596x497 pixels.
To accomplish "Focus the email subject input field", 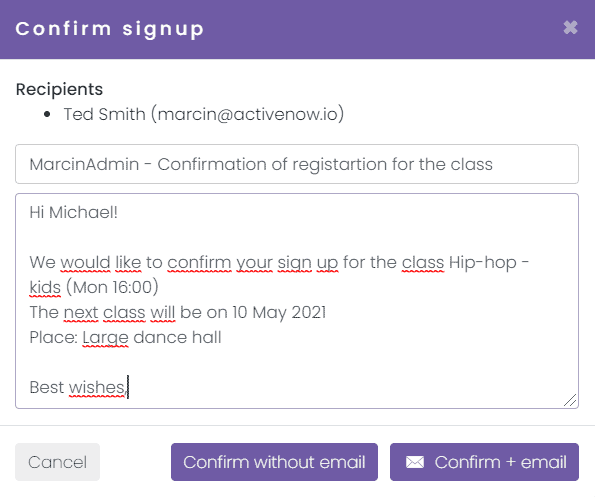I will (x=297, y=164).
